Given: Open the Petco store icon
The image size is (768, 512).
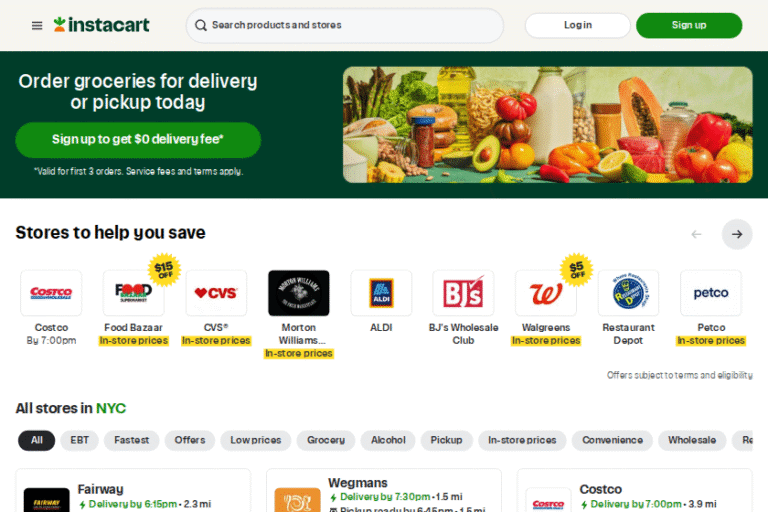Looking at the screenshot, I should (x=711, y=293).
